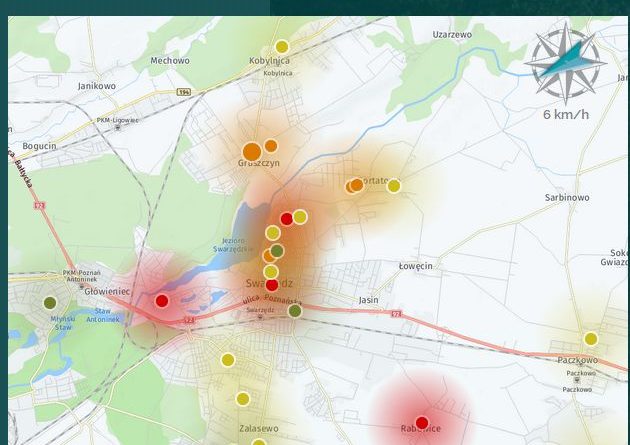Select the olive marker near Młyński Staw
This screenshot has height=445, width=630.
coord(50,303)
